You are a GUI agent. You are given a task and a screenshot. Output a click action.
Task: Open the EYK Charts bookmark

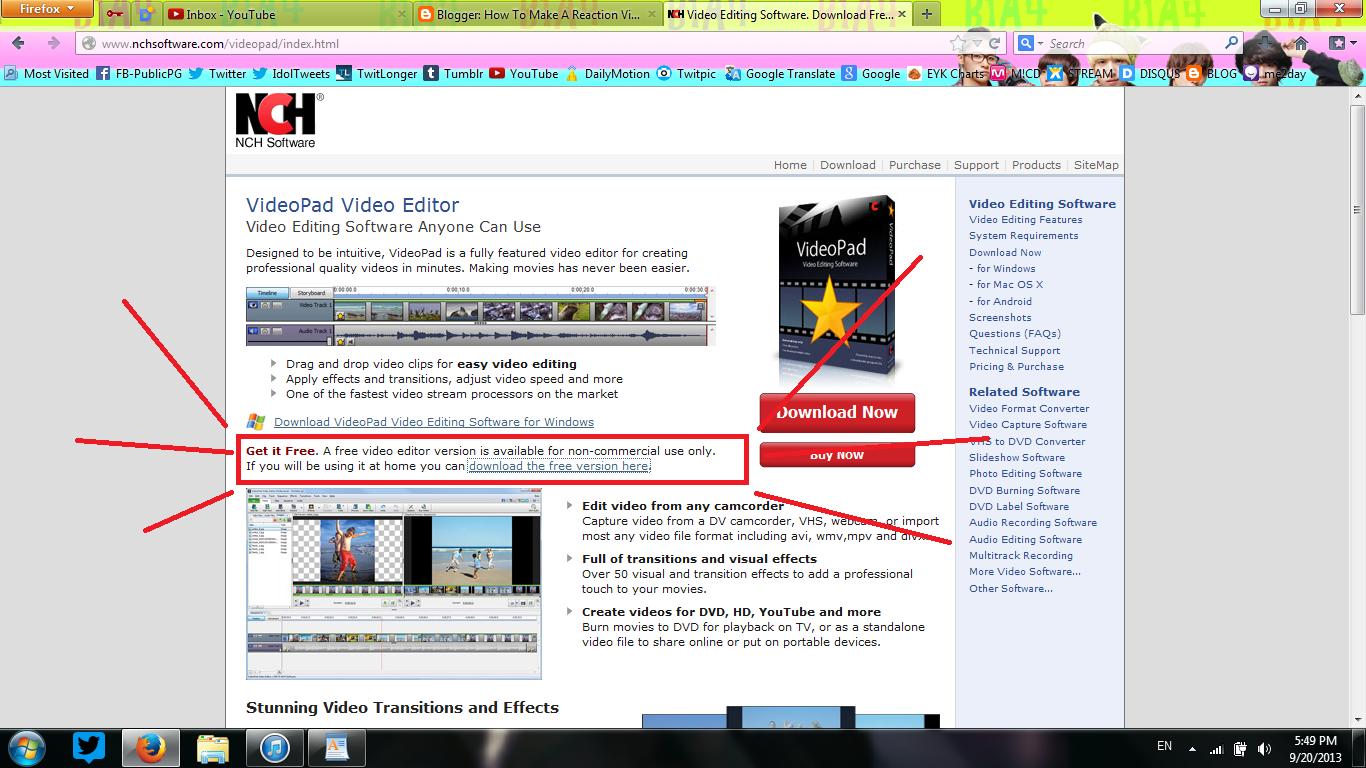(946, 74)
